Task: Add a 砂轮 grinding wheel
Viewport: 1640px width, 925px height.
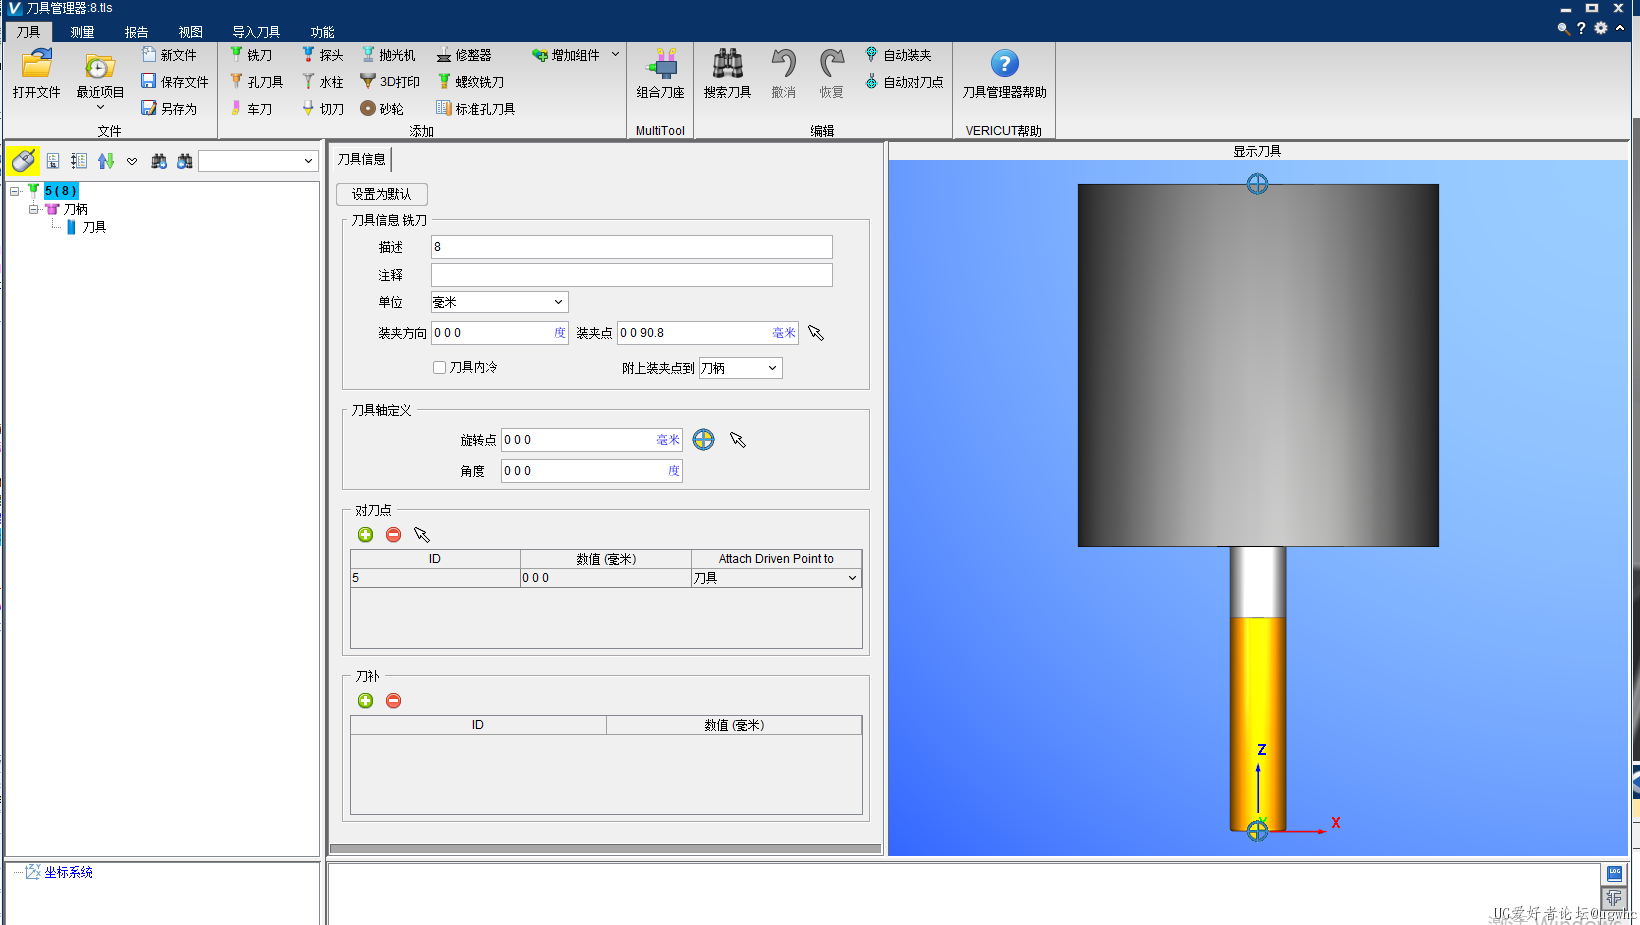Action: [382, 109]
